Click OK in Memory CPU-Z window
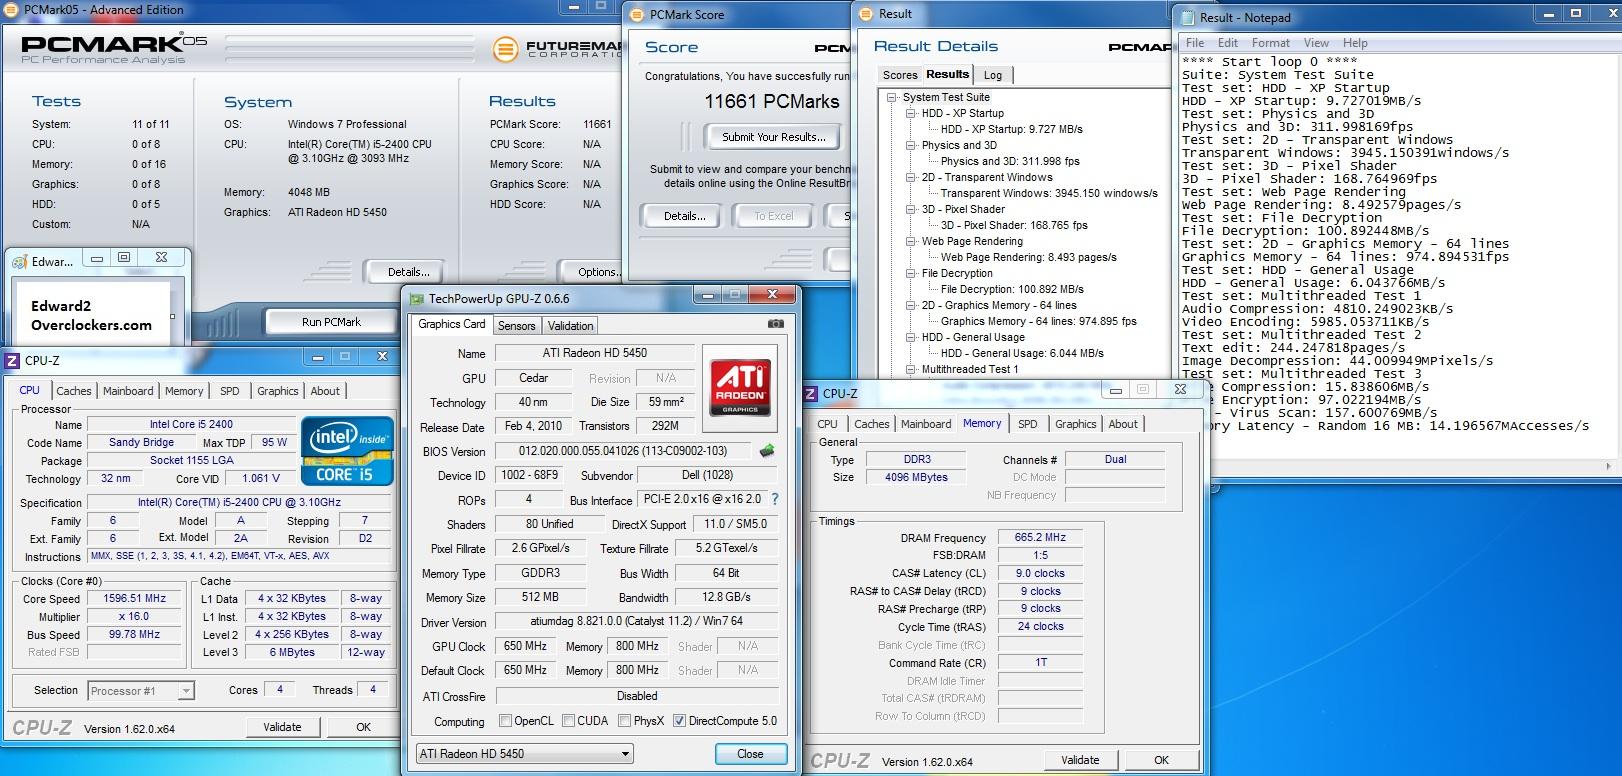Screen dimensions: 1622x776 [x=1161, y=760]
